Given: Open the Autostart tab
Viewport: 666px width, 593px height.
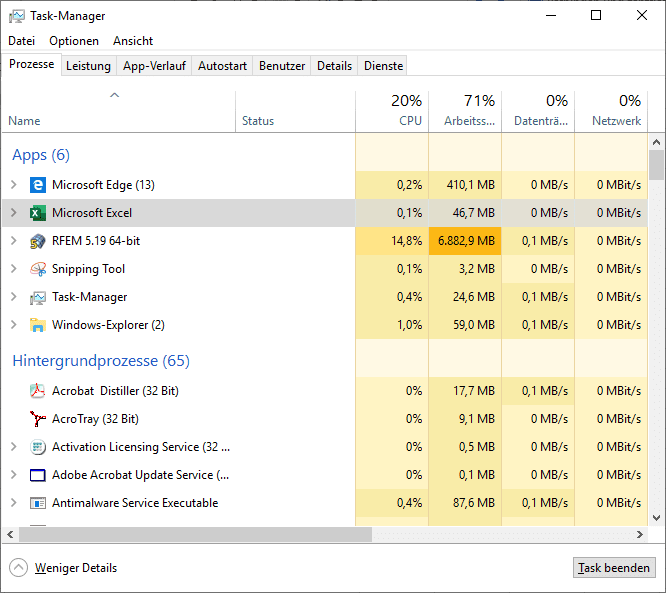Looking at the screenshot, I should point(222,66).
